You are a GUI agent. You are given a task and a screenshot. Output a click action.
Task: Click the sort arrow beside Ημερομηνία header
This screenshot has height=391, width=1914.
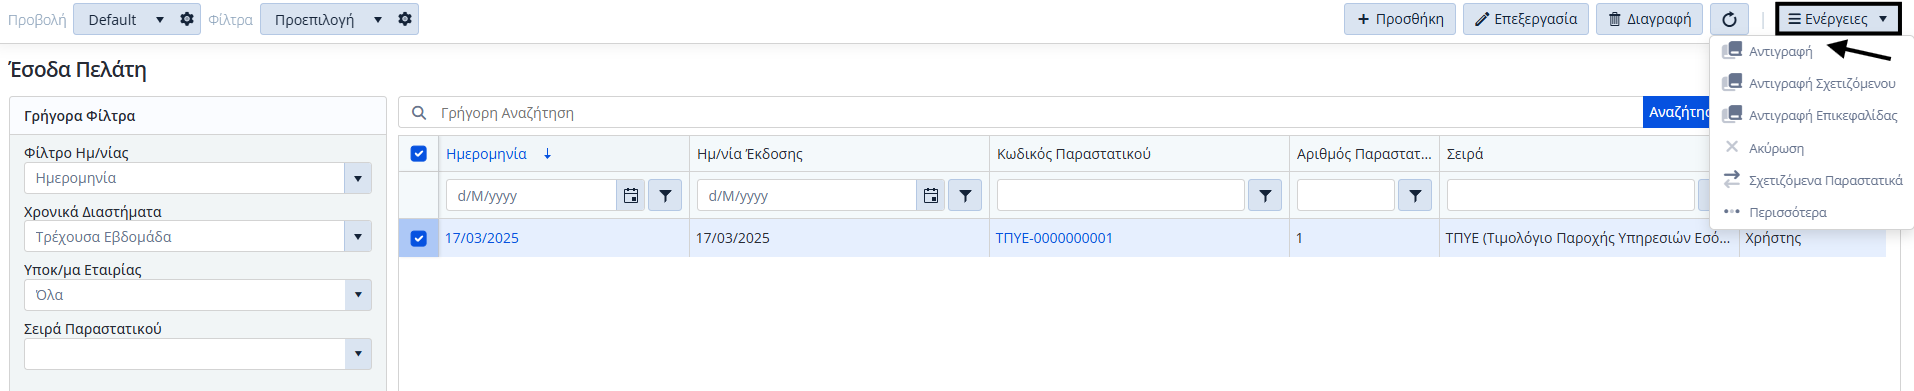click(547, 154)
